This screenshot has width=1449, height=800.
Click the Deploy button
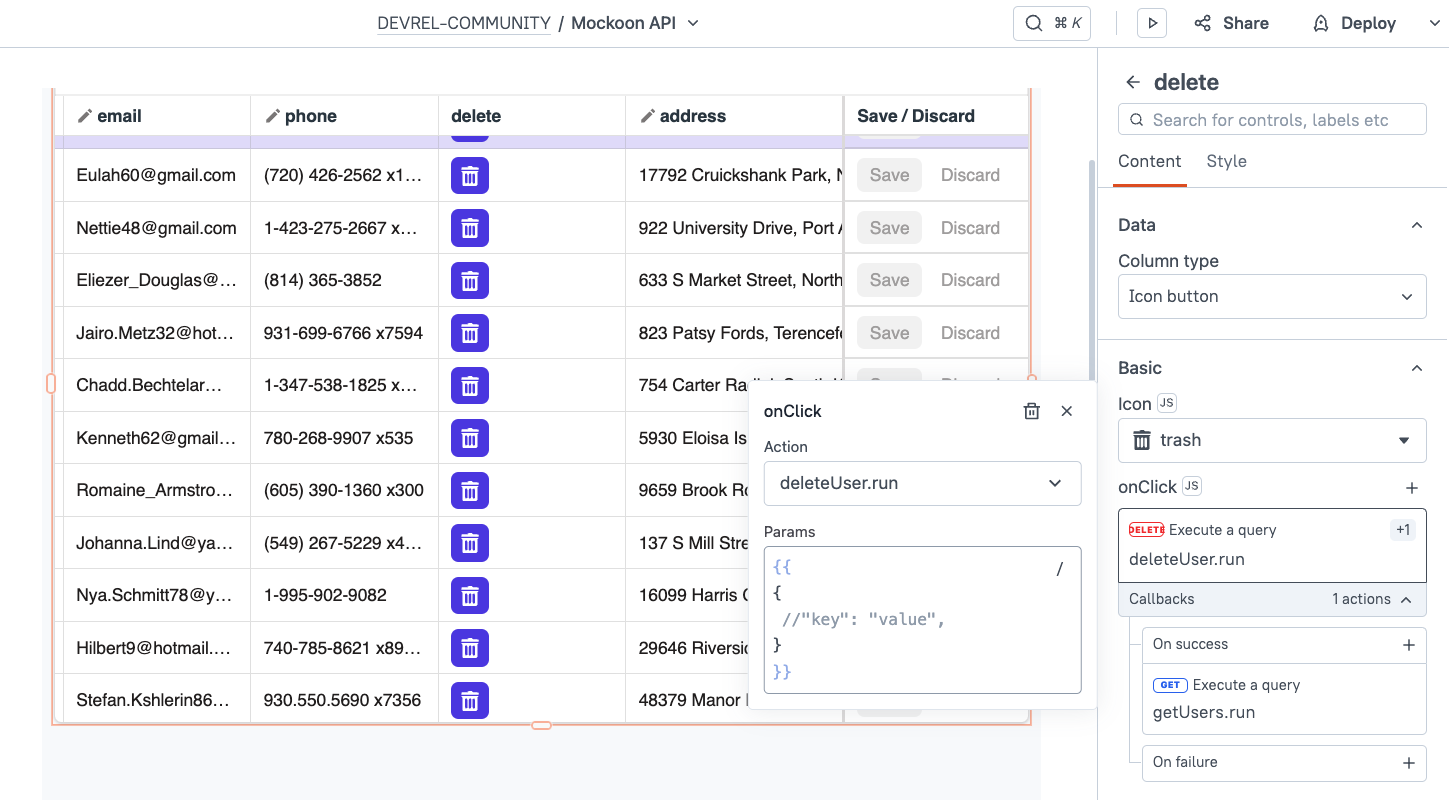(1354, 23)
